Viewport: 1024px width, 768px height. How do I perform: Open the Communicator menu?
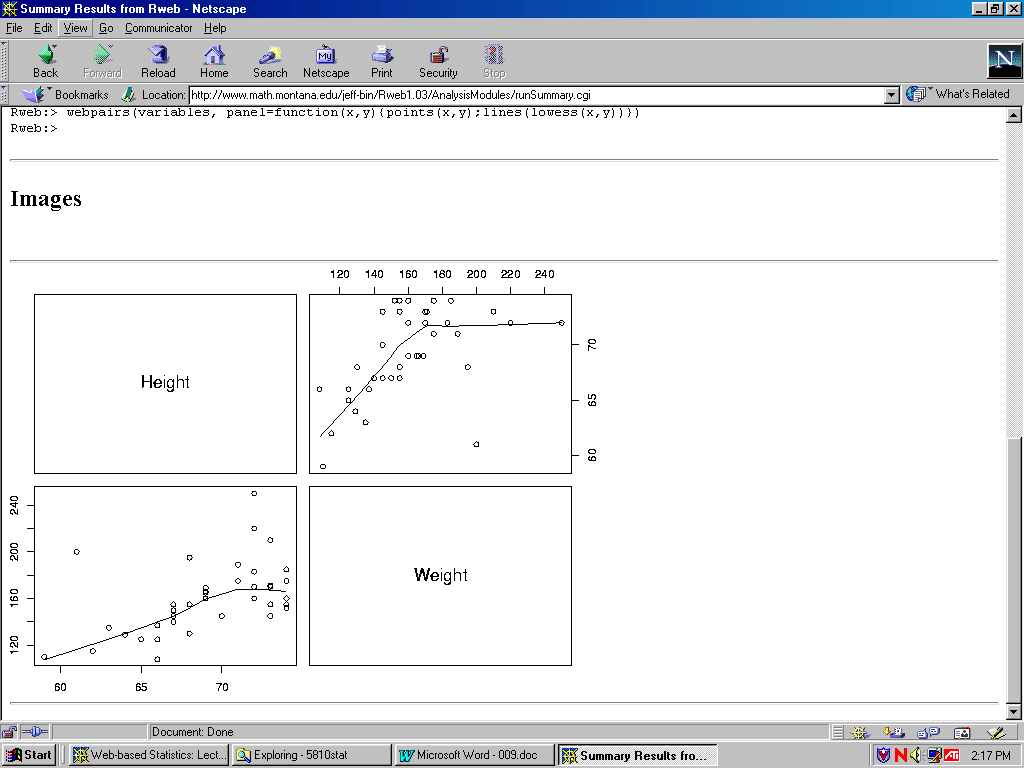[x=158, y=28]
